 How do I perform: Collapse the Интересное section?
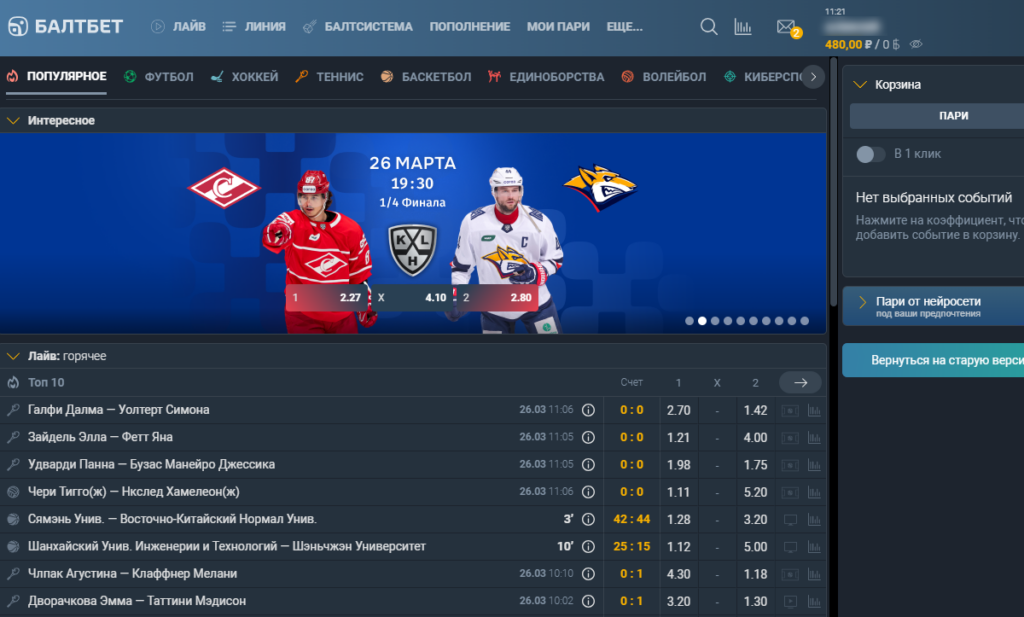point(13,121)
